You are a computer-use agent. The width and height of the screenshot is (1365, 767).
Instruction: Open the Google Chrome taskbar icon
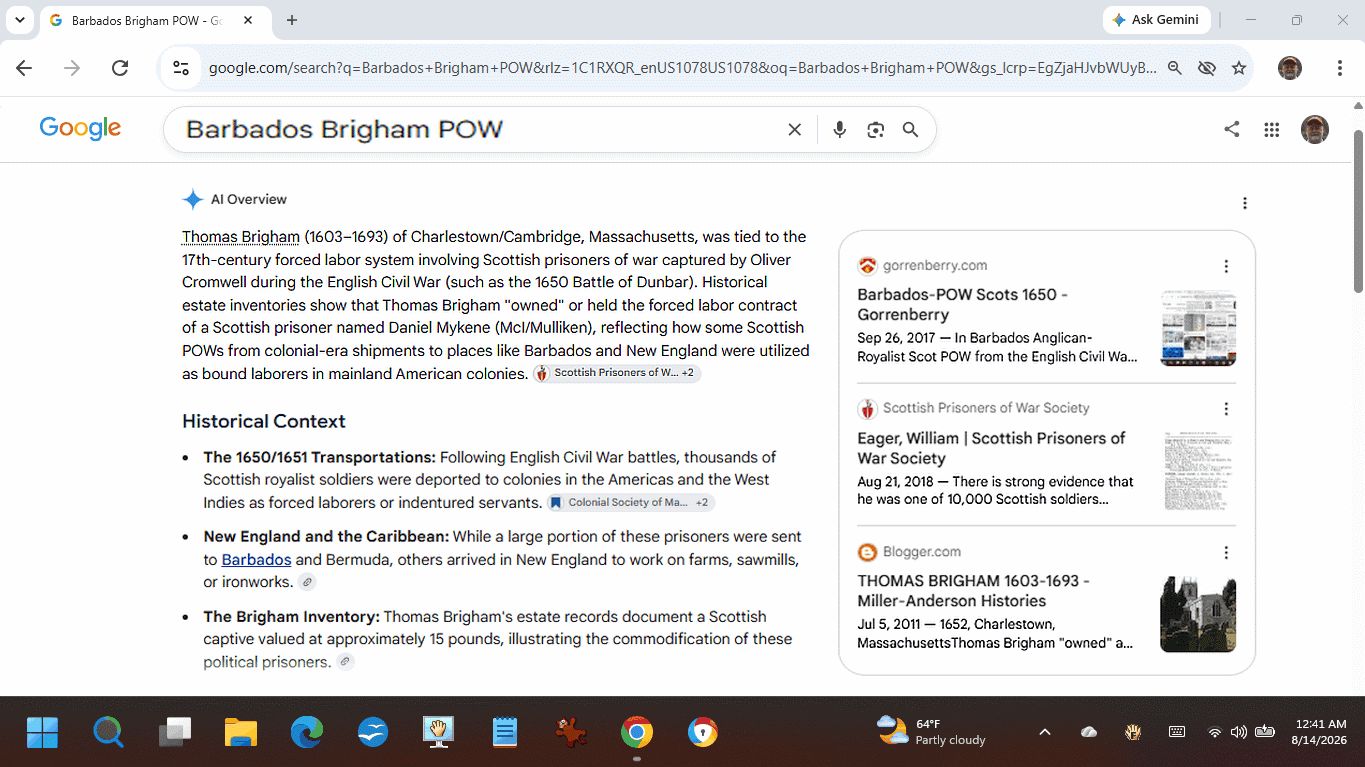[x=637, y=733]
